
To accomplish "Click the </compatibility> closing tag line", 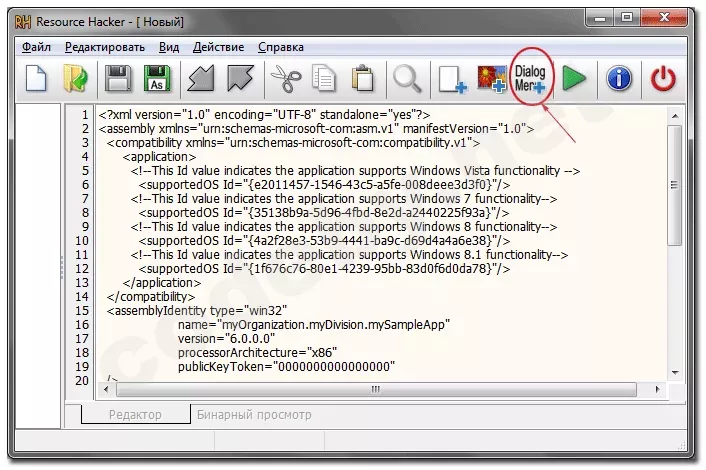I will tap(151, 297).
